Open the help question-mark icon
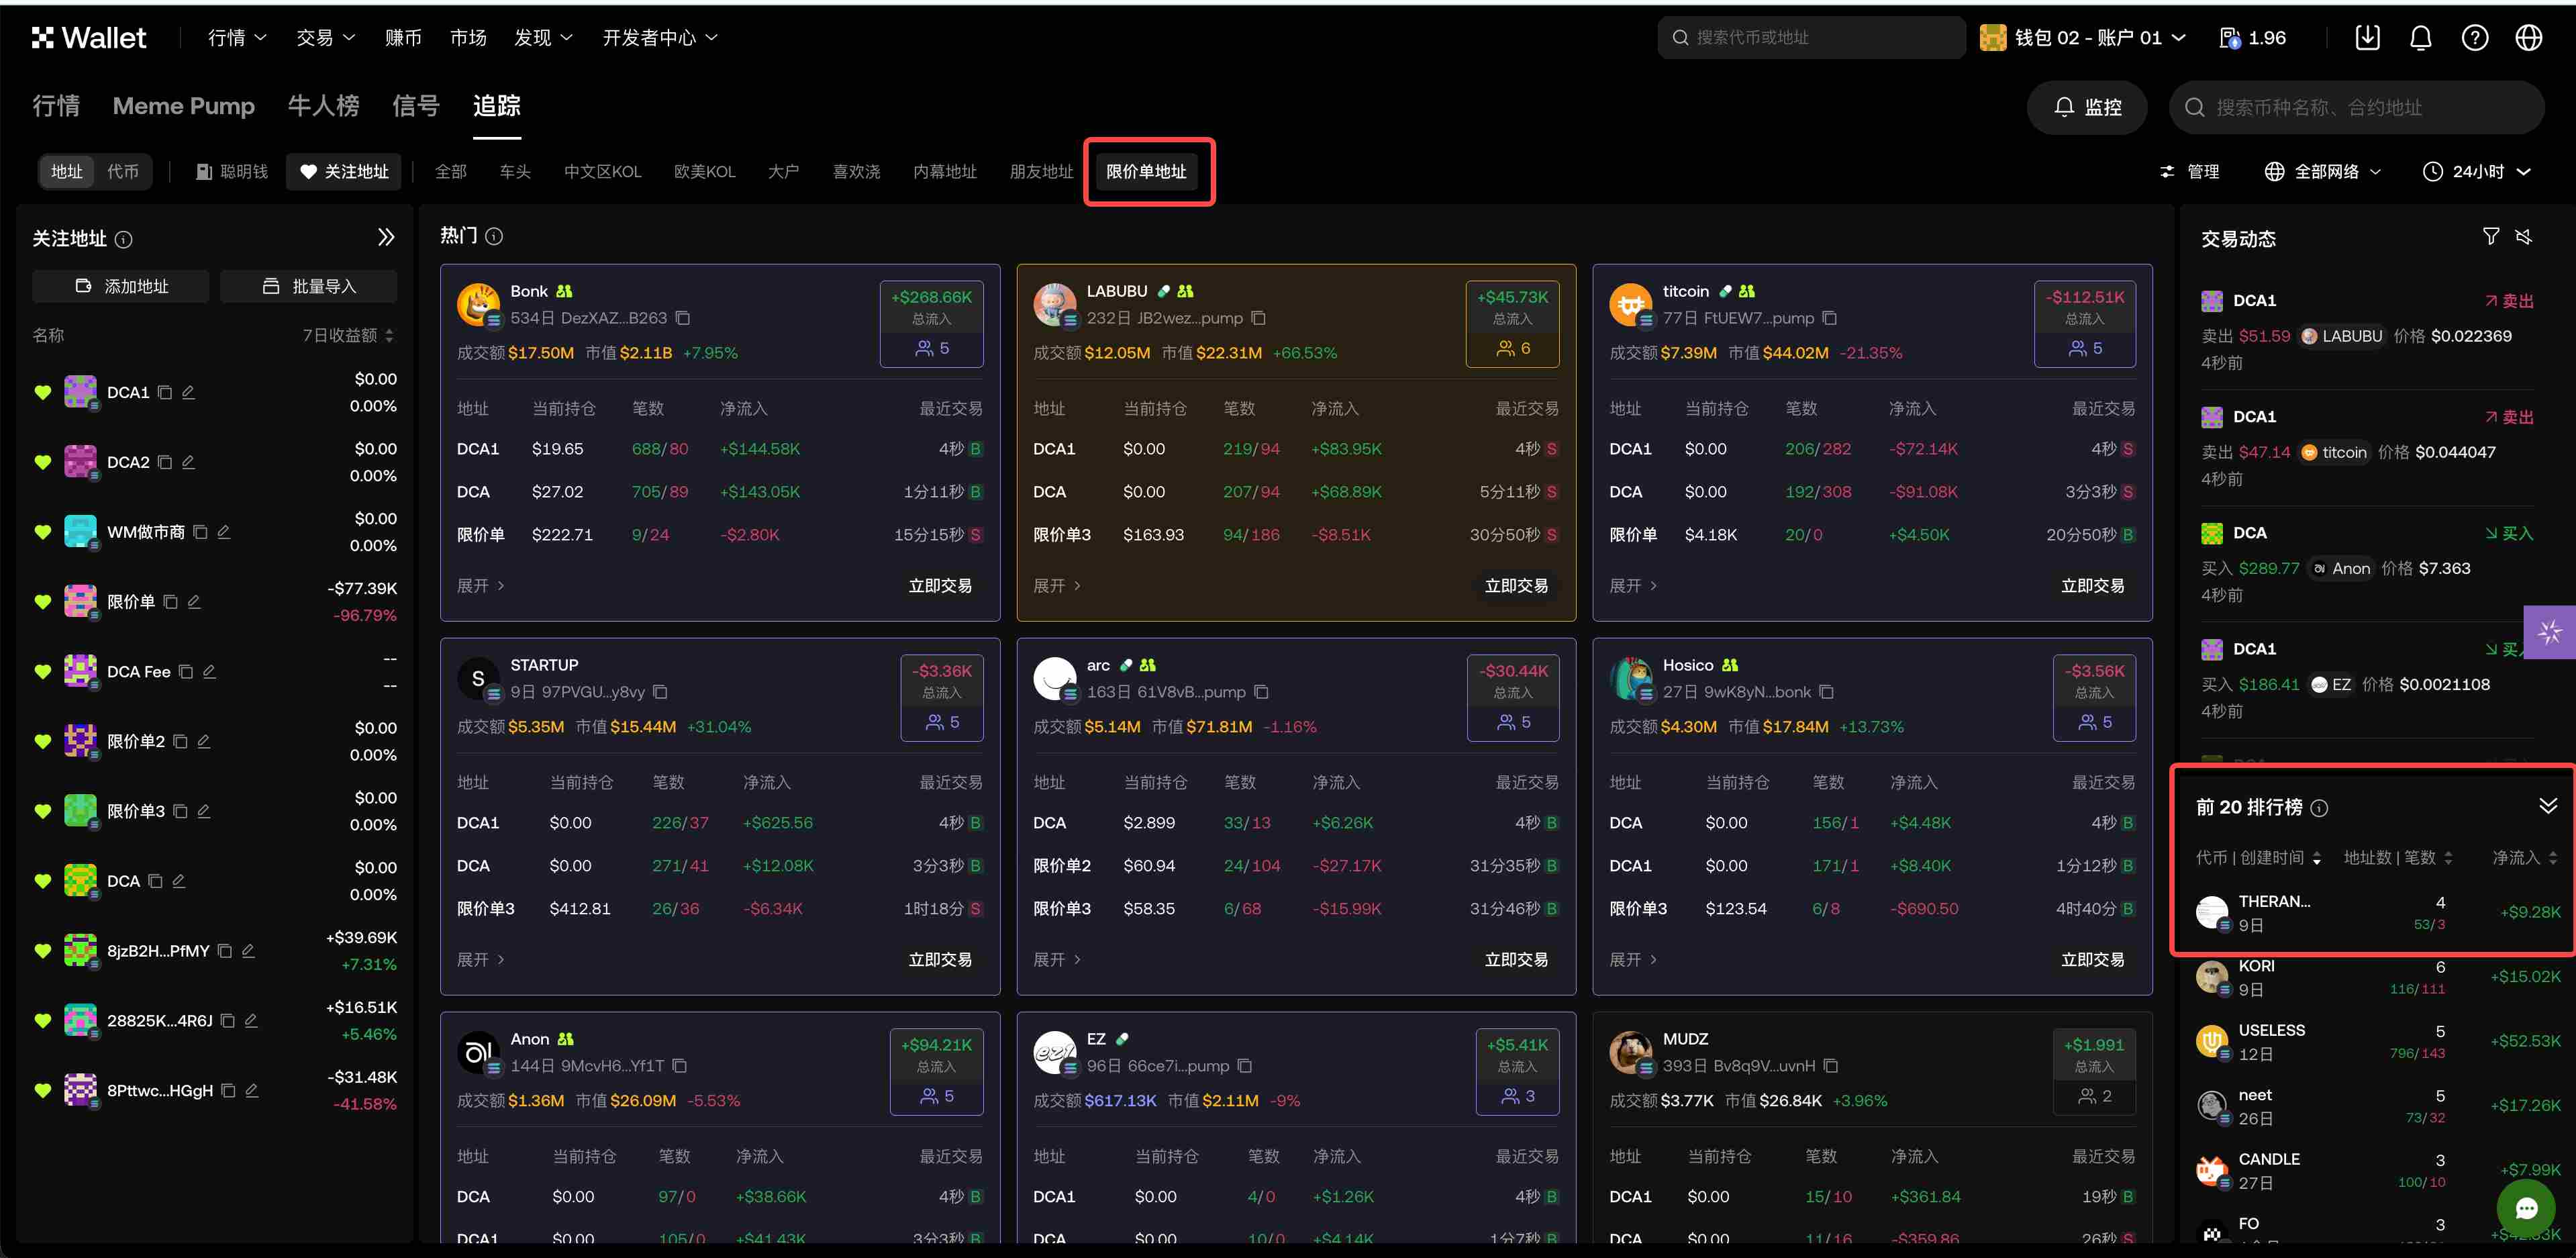 (x=2474, y=37)
